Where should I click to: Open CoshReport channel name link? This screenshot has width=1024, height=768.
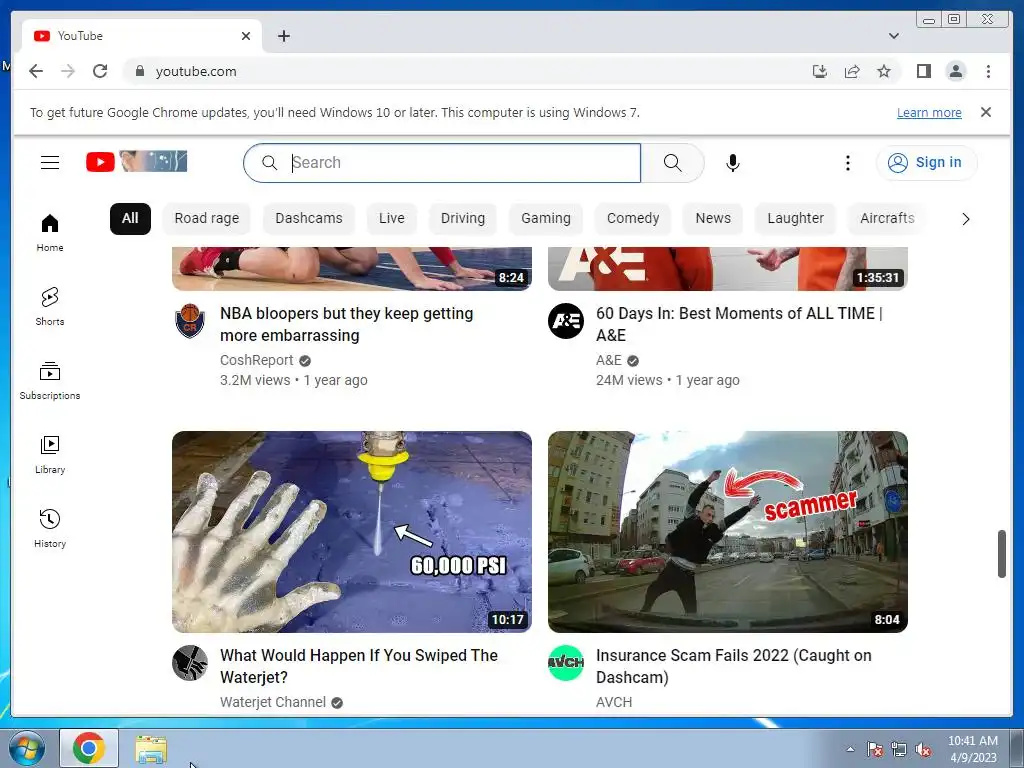pyautogui.click(x=257, y=360)
